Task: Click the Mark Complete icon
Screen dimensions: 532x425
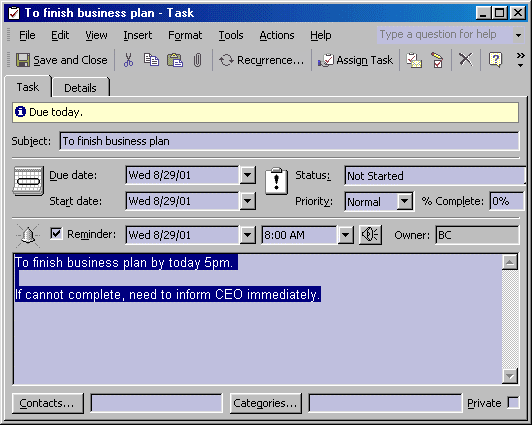Action: [x=437, y=60]
